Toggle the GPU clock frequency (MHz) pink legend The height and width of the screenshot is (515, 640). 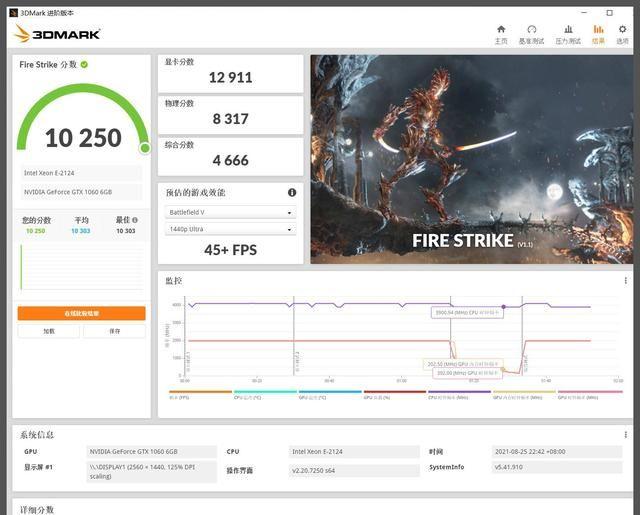590,394
